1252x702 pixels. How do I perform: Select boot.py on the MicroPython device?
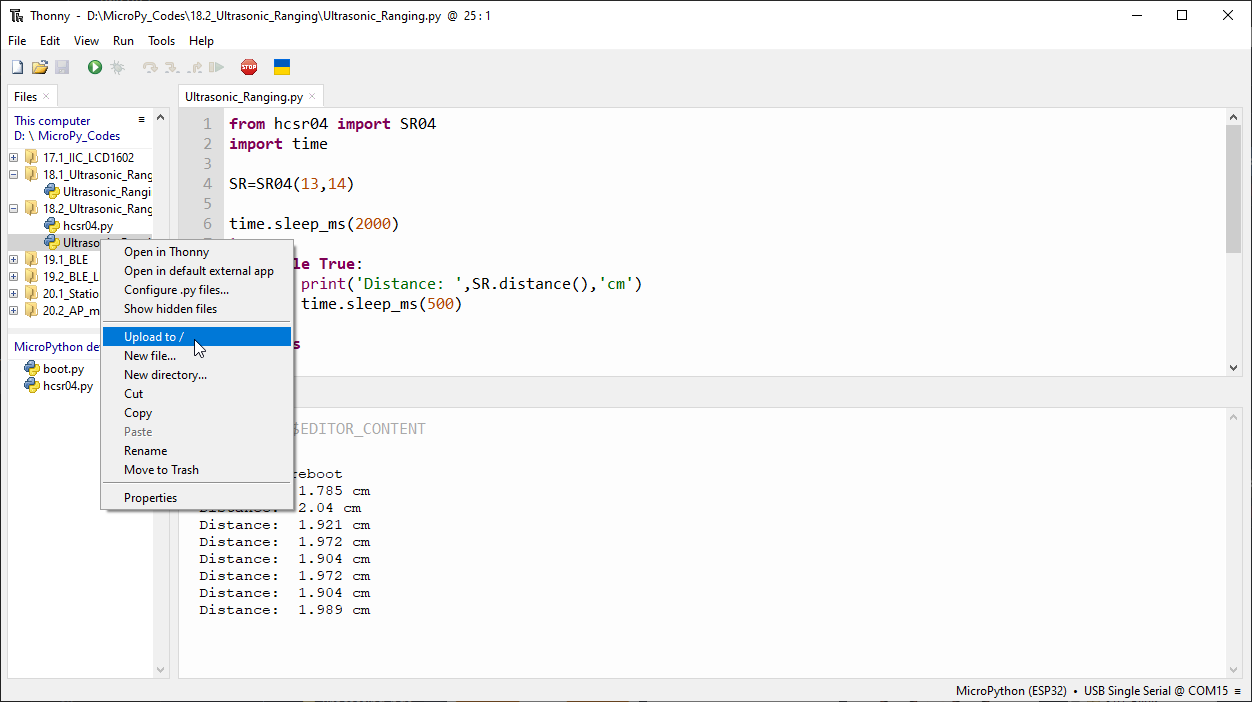(x=63, y=369)
